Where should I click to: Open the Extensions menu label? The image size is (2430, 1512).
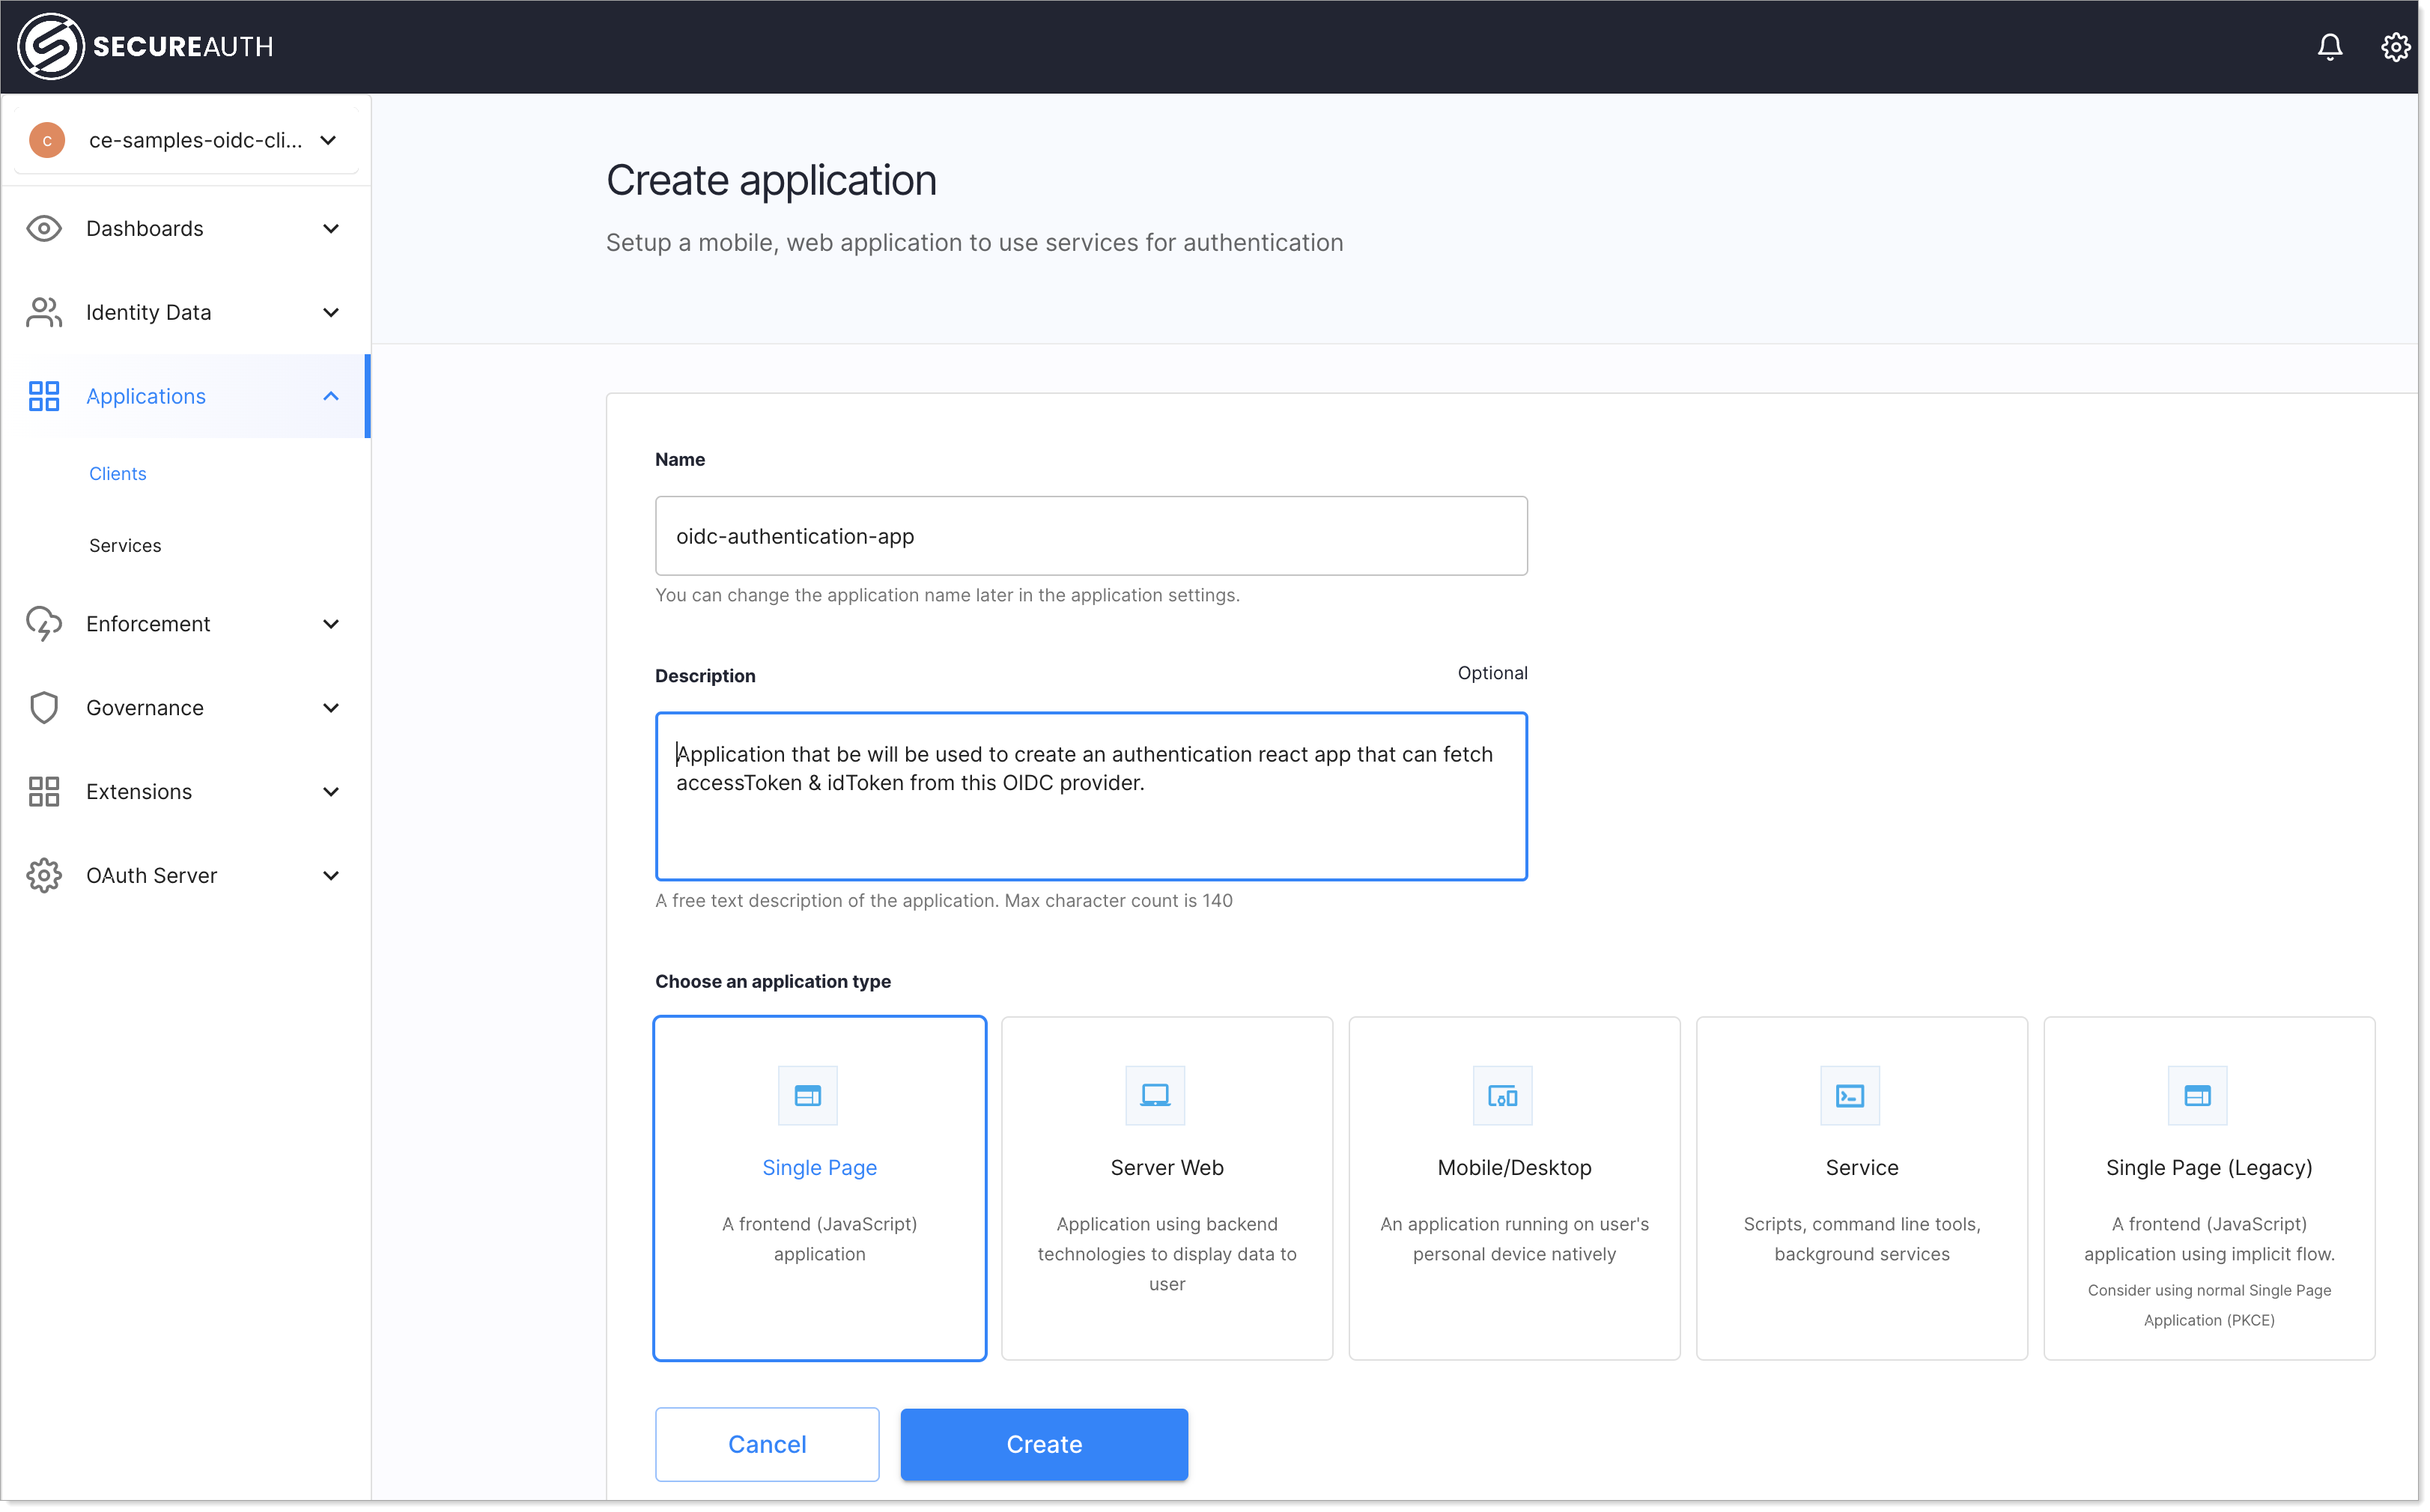tap(139, 792)
